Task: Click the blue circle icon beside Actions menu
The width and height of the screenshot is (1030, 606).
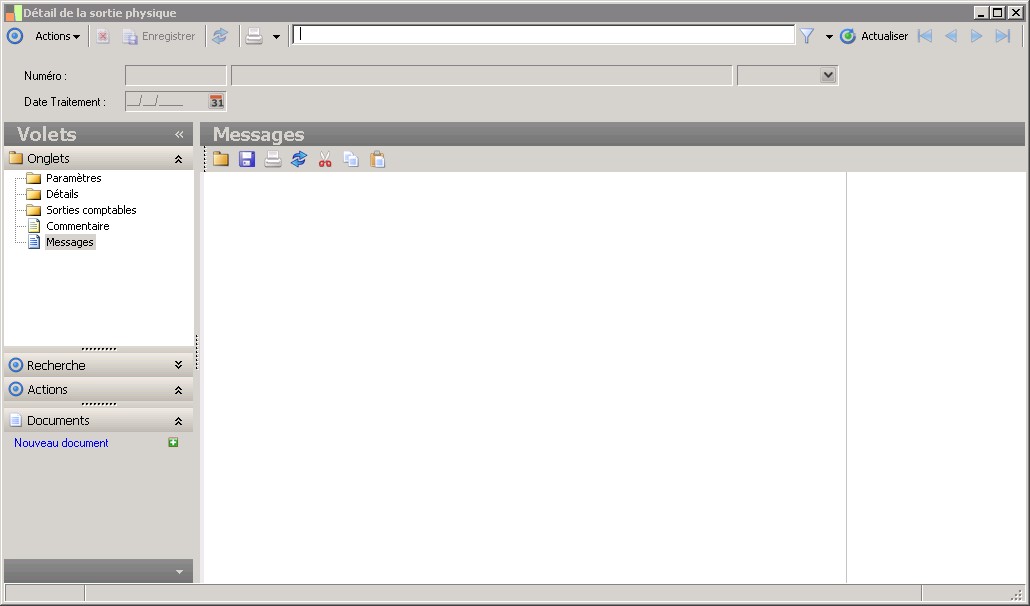Action: point(14,36)
